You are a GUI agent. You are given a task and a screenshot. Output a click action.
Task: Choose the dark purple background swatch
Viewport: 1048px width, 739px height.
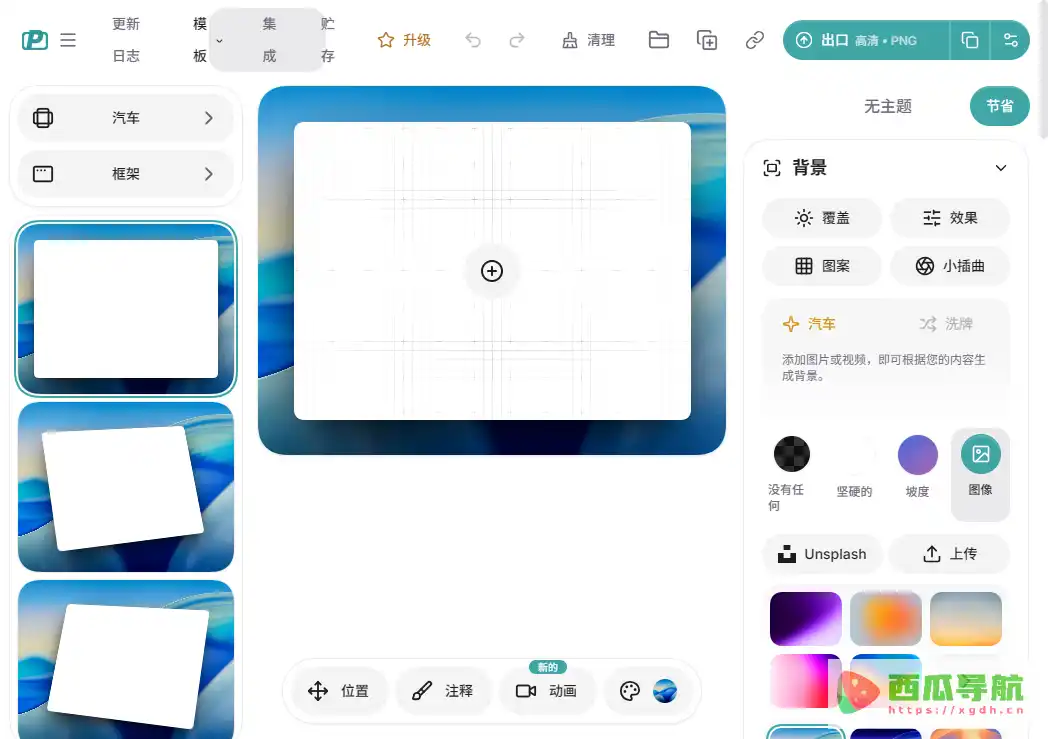805,619
